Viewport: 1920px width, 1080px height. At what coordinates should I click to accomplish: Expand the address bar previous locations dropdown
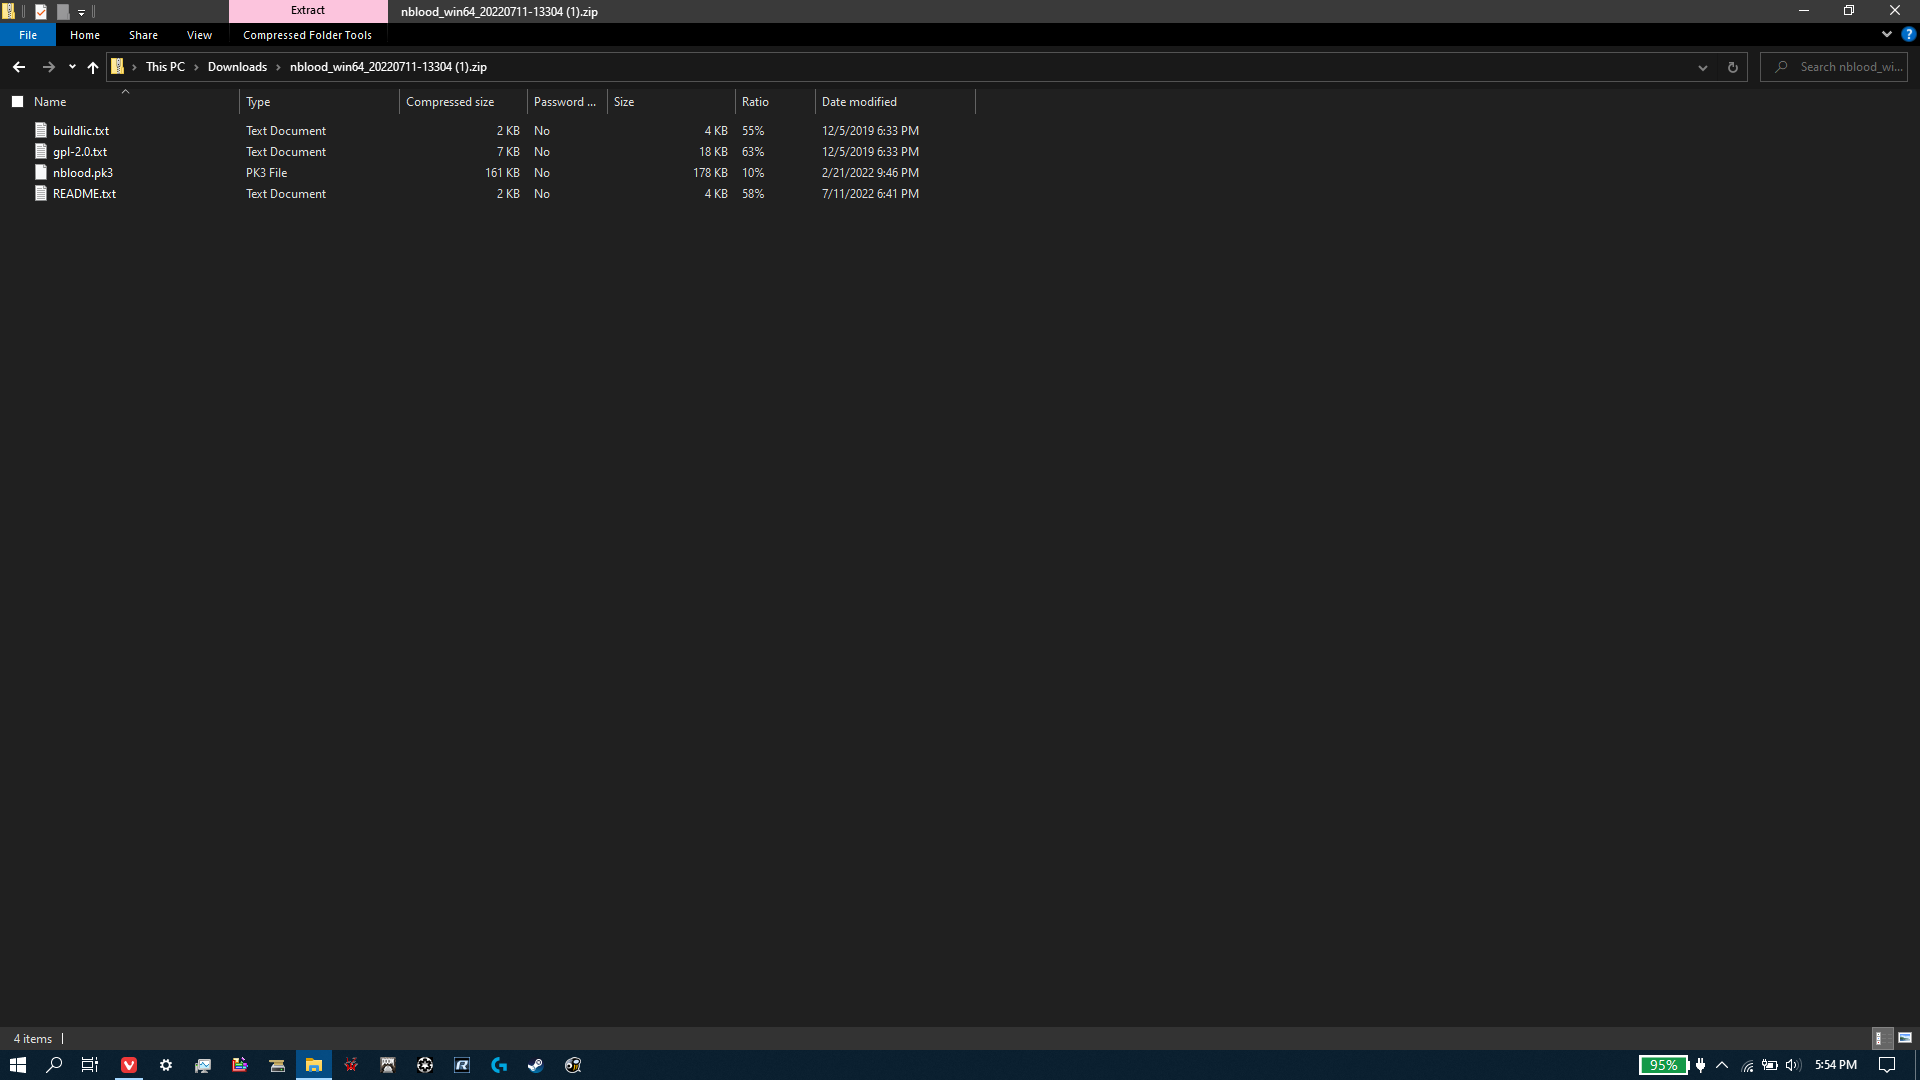click(1703, 67)
